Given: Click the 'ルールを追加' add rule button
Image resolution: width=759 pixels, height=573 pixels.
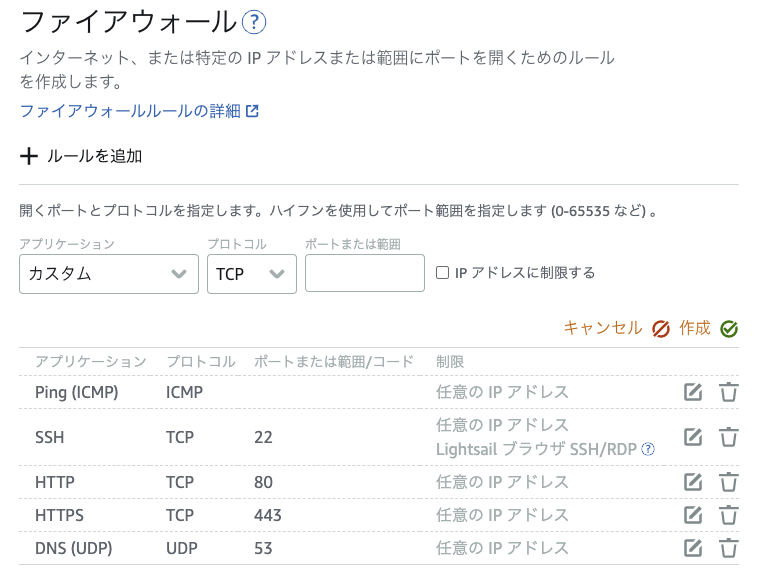Looking at the screenshot, I should 82,156.
